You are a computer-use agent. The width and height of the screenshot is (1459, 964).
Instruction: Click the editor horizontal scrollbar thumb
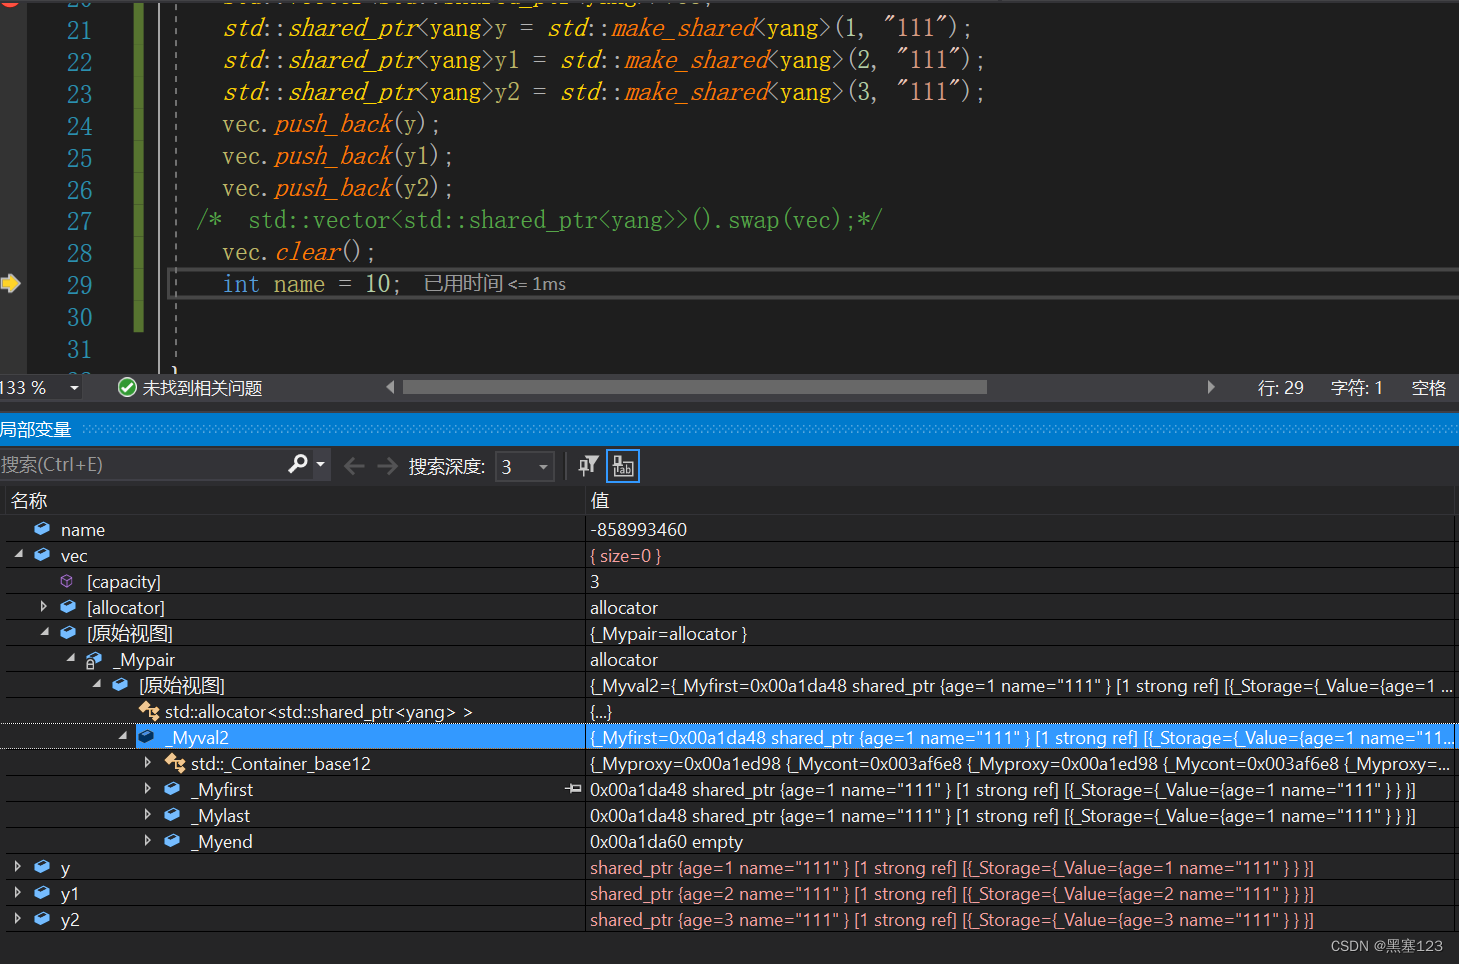tap(694, 387)
